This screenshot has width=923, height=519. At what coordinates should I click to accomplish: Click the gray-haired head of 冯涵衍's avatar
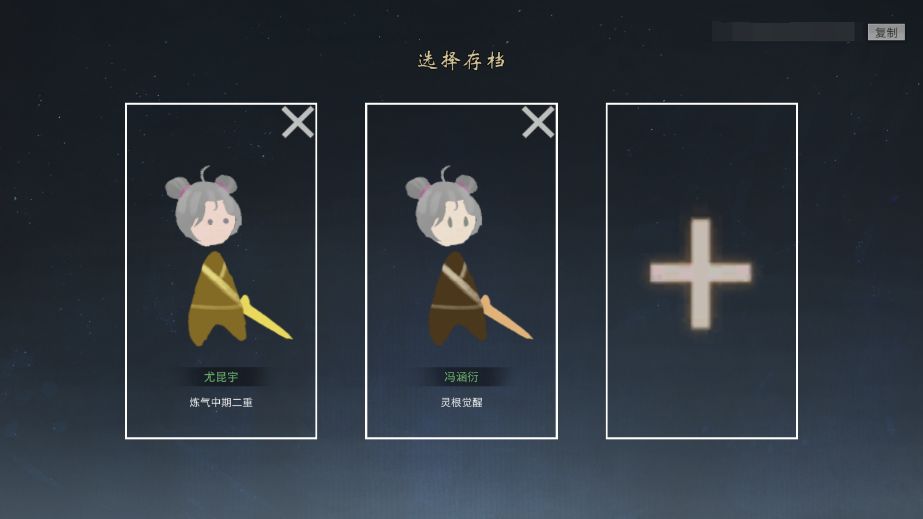(447, 209)
